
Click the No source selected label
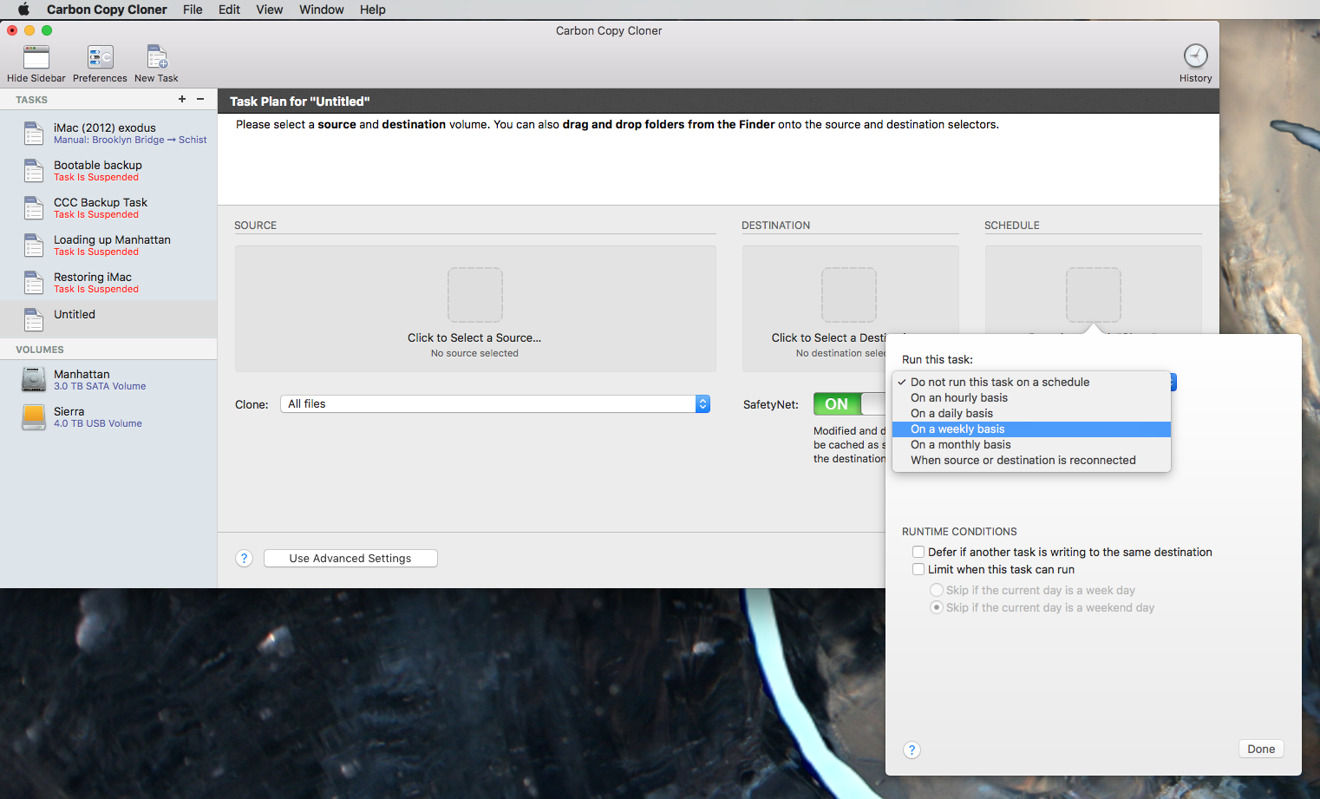474,353
